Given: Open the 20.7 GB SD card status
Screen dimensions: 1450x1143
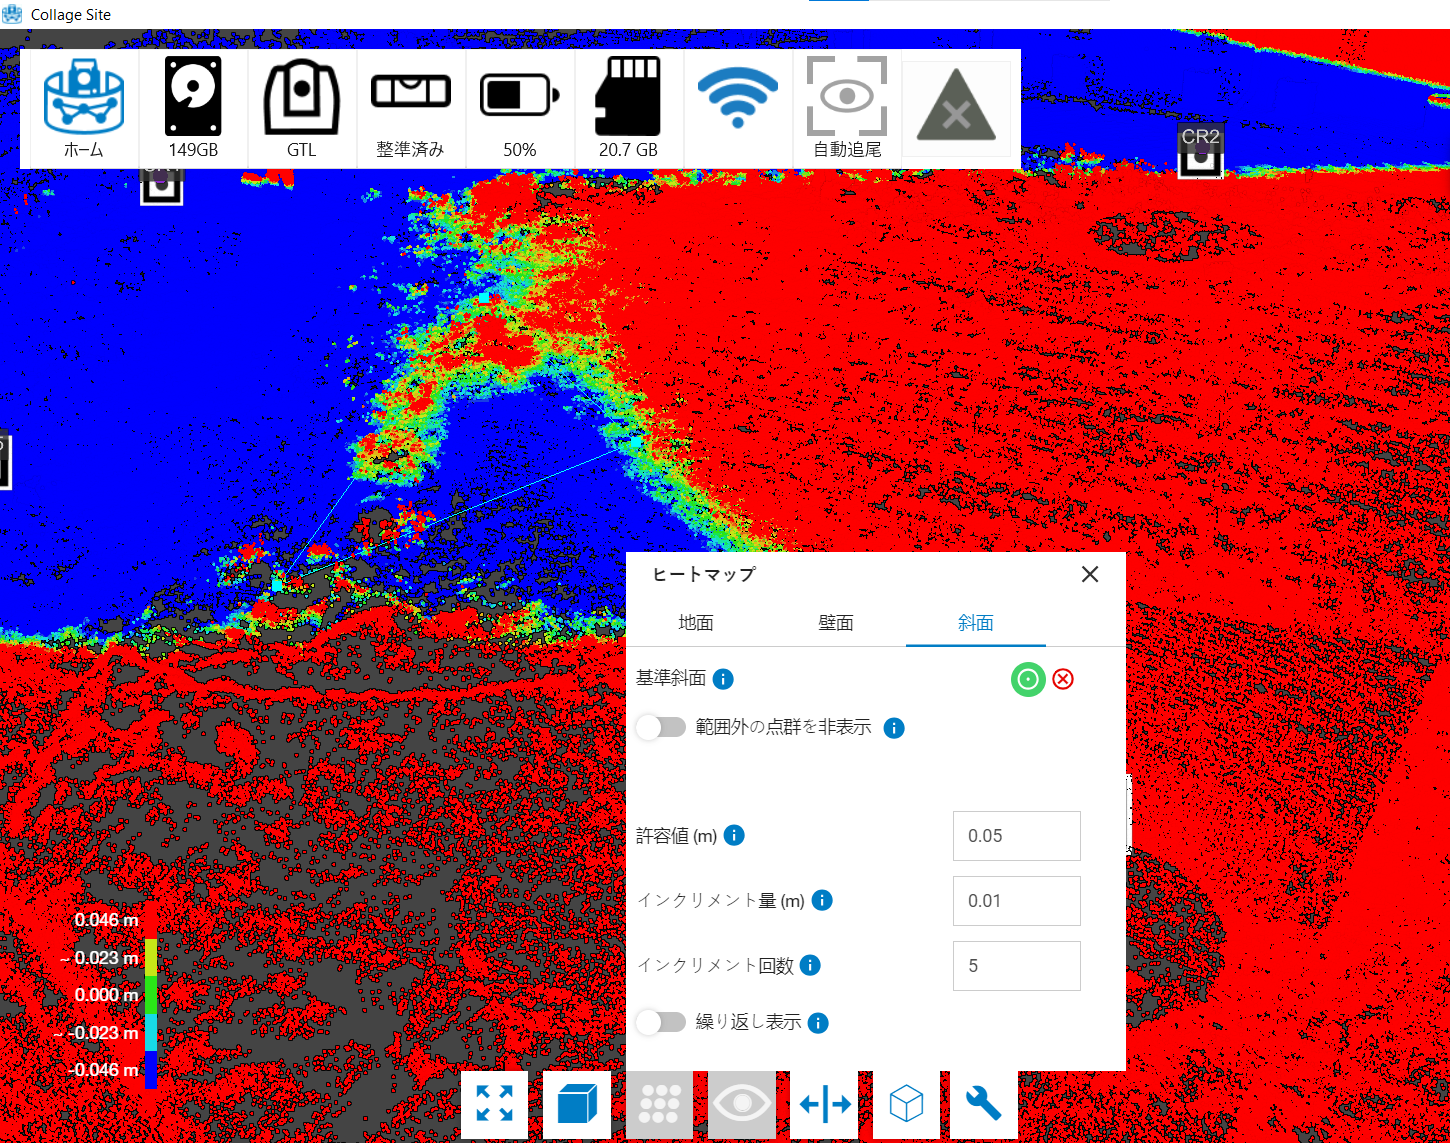Looking at the screenshot, I should tap(628, 108).
